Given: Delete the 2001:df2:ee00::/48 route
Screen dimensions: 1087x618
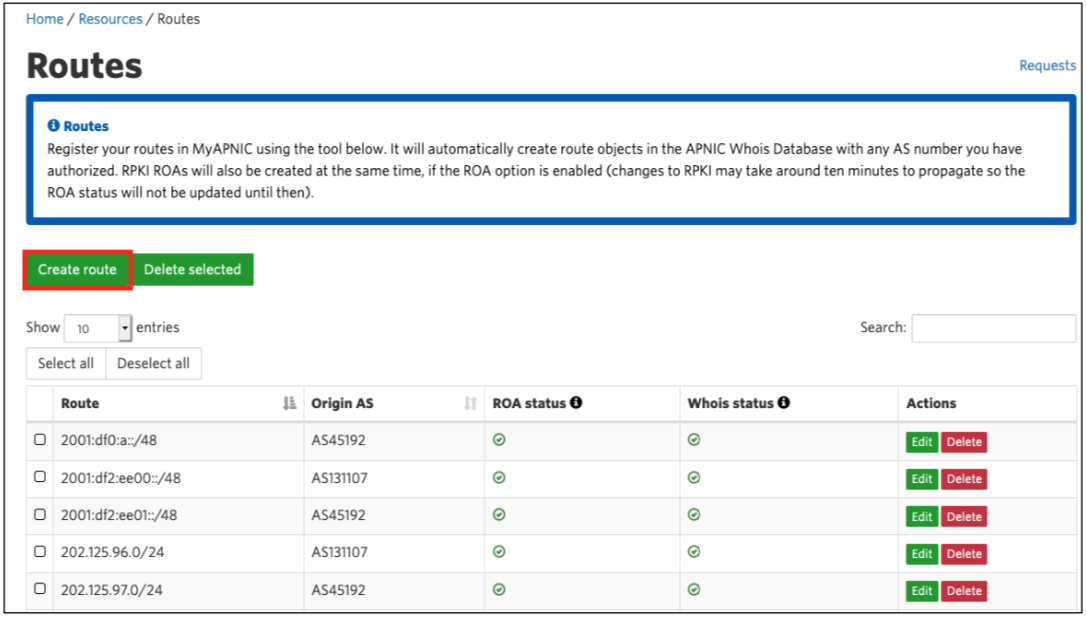Looking at the screenshot, I should (964, 479).
